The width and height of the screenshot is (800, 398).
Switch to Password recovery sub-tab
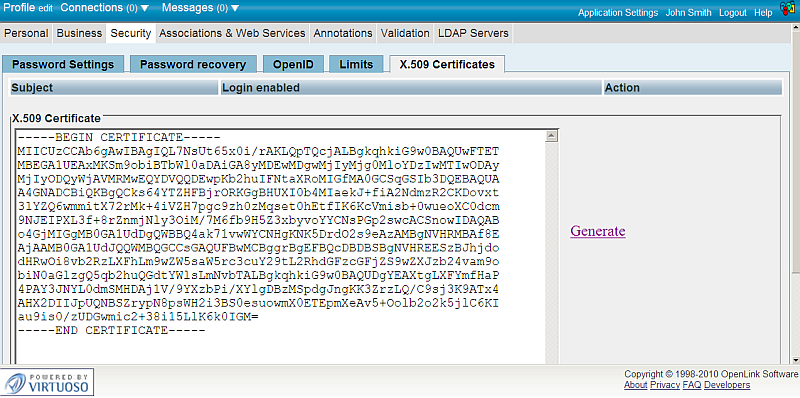click(x=193, y=64)
